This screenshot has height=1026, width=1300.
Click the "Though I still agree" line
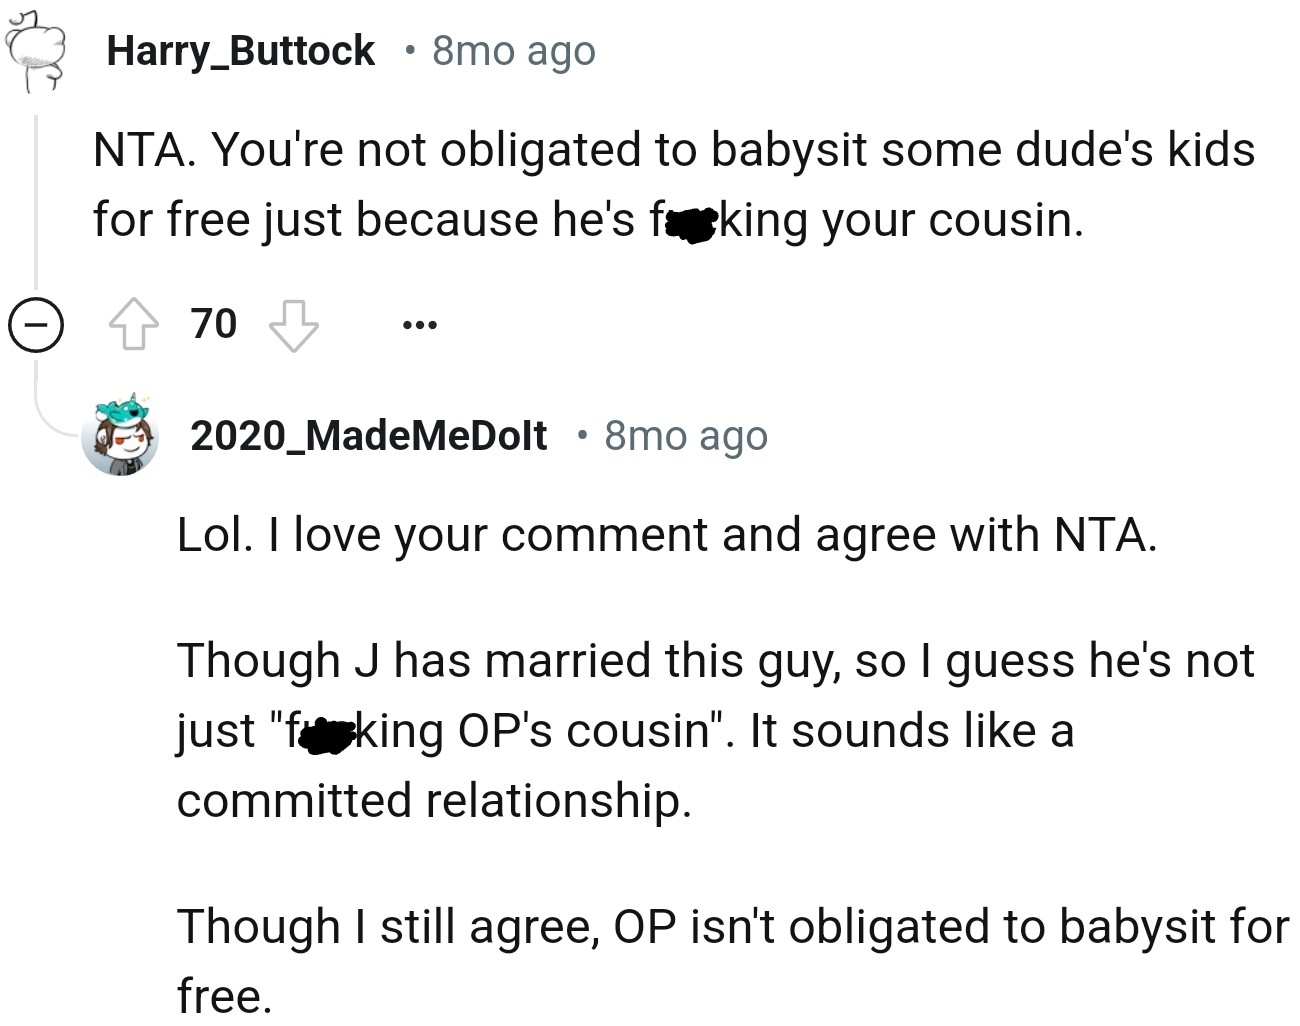click(x=732, y=926)
